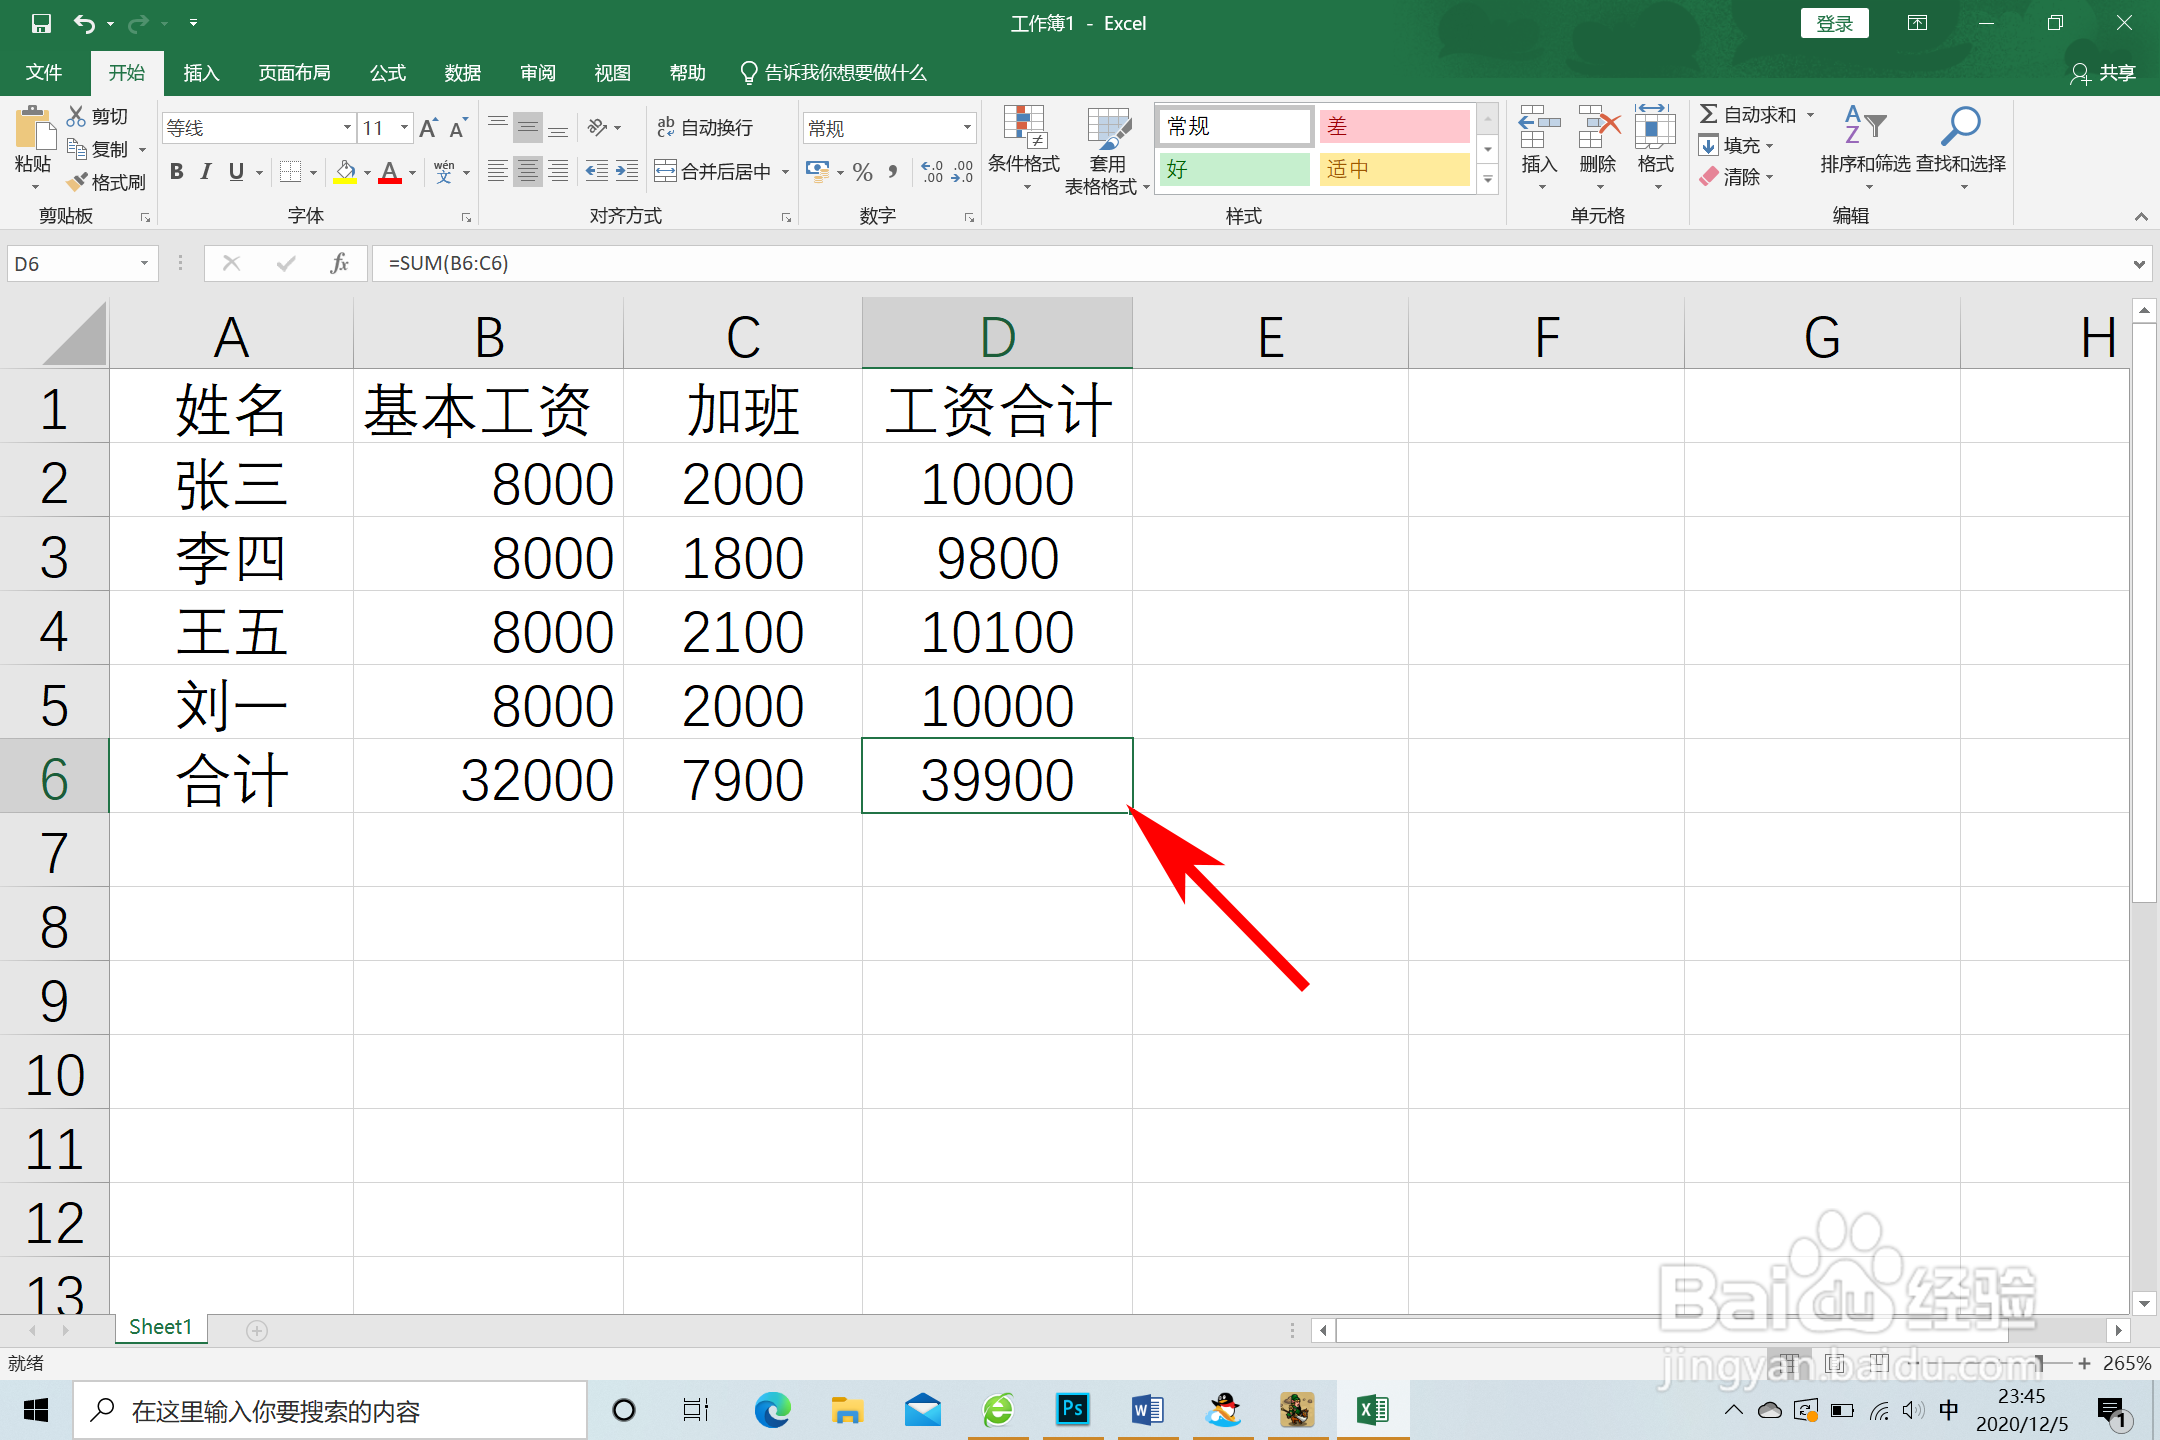Toggle Italic formatting
The width and height of the screenshot is (2160, 1440).
(206, 172)
